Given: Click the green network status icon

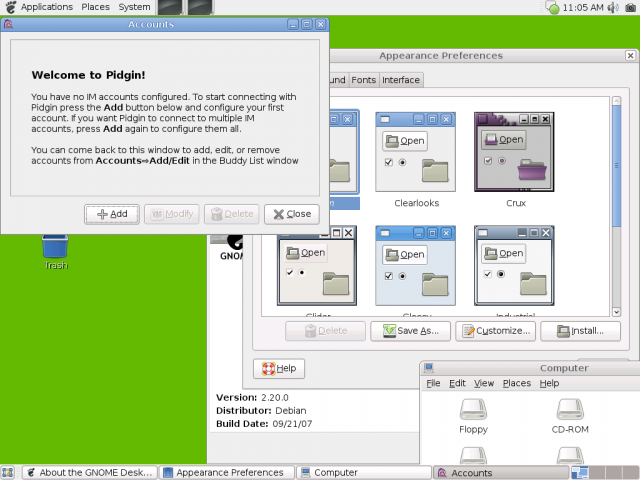Looking at the screenshot, I should pos(553,7).
